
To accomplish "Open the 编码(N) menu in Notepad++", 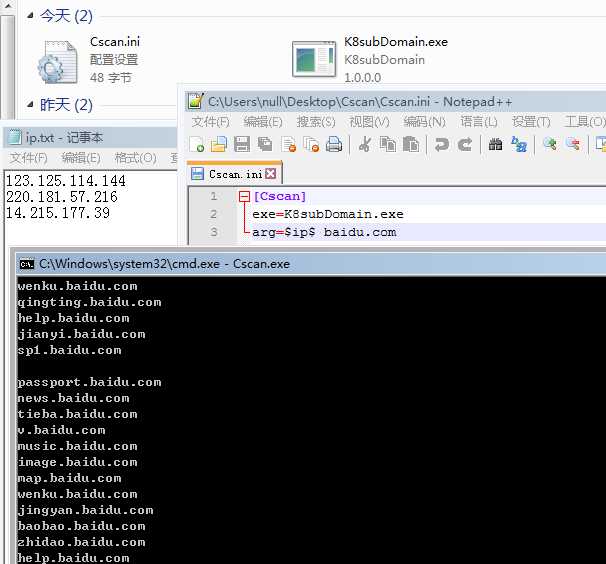I will click(424, 122).
